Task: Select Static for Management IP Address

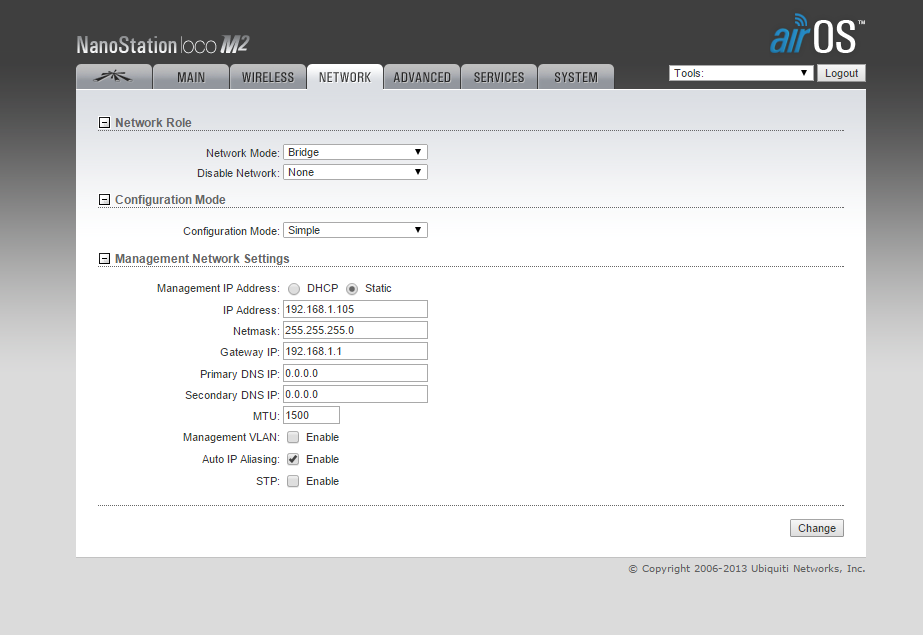Action: [352, 288]
